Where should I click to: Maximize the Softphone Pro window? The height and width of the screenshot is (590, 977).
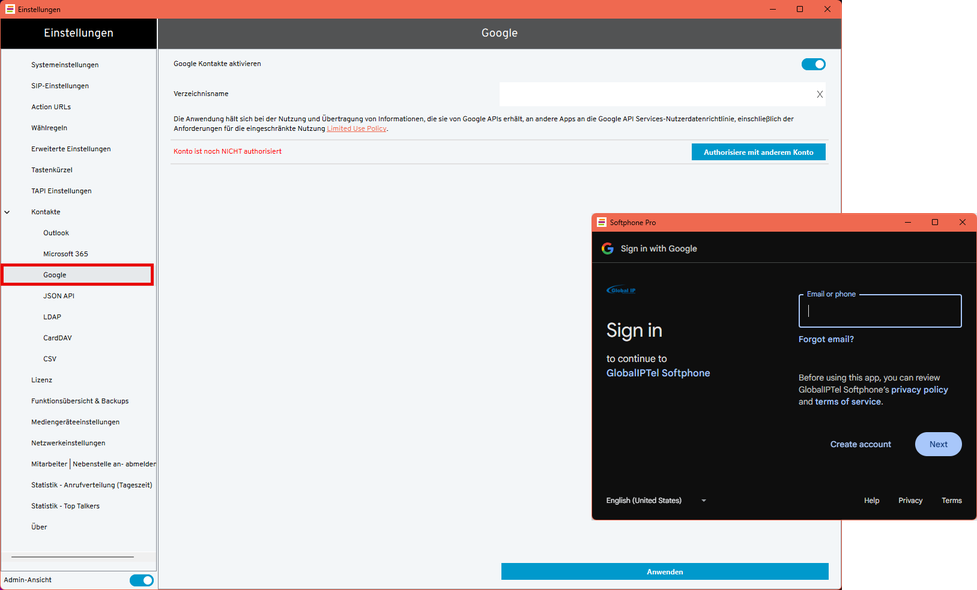[935, 222]
